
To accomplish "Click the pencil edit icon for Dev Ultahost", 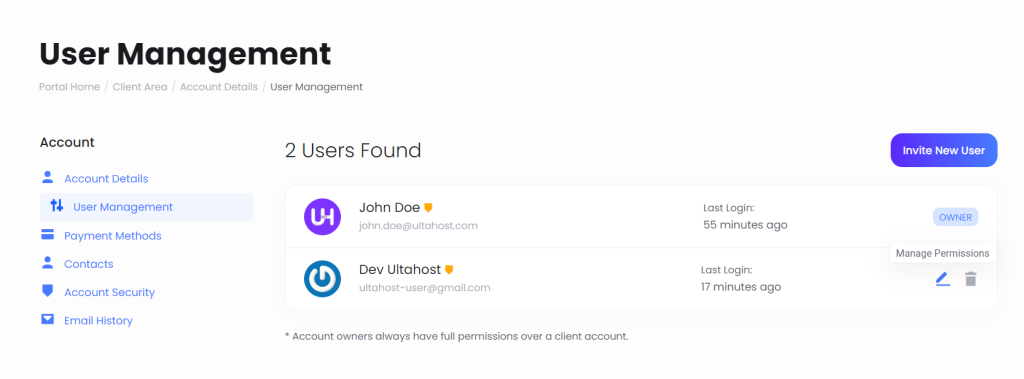I will tap(942, 280).
